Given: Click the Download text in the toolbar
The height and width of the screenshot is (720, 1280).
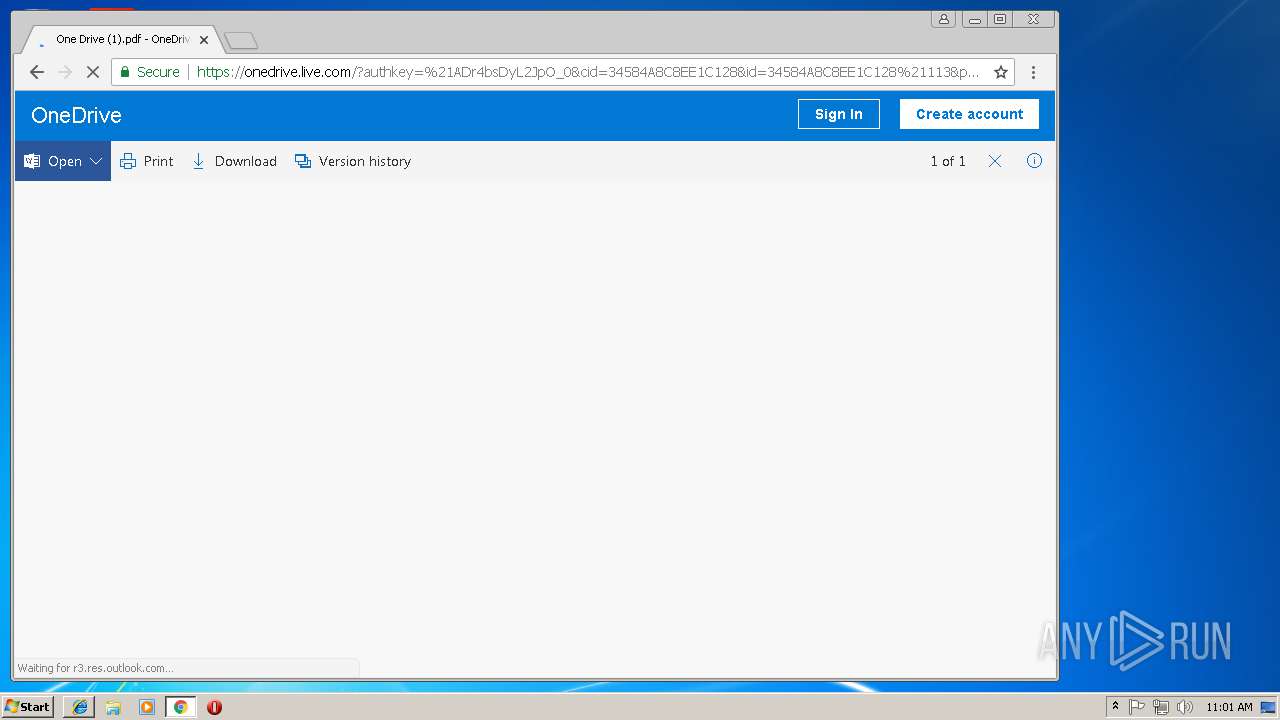Looking at the screenshot, I should [245, 161].
